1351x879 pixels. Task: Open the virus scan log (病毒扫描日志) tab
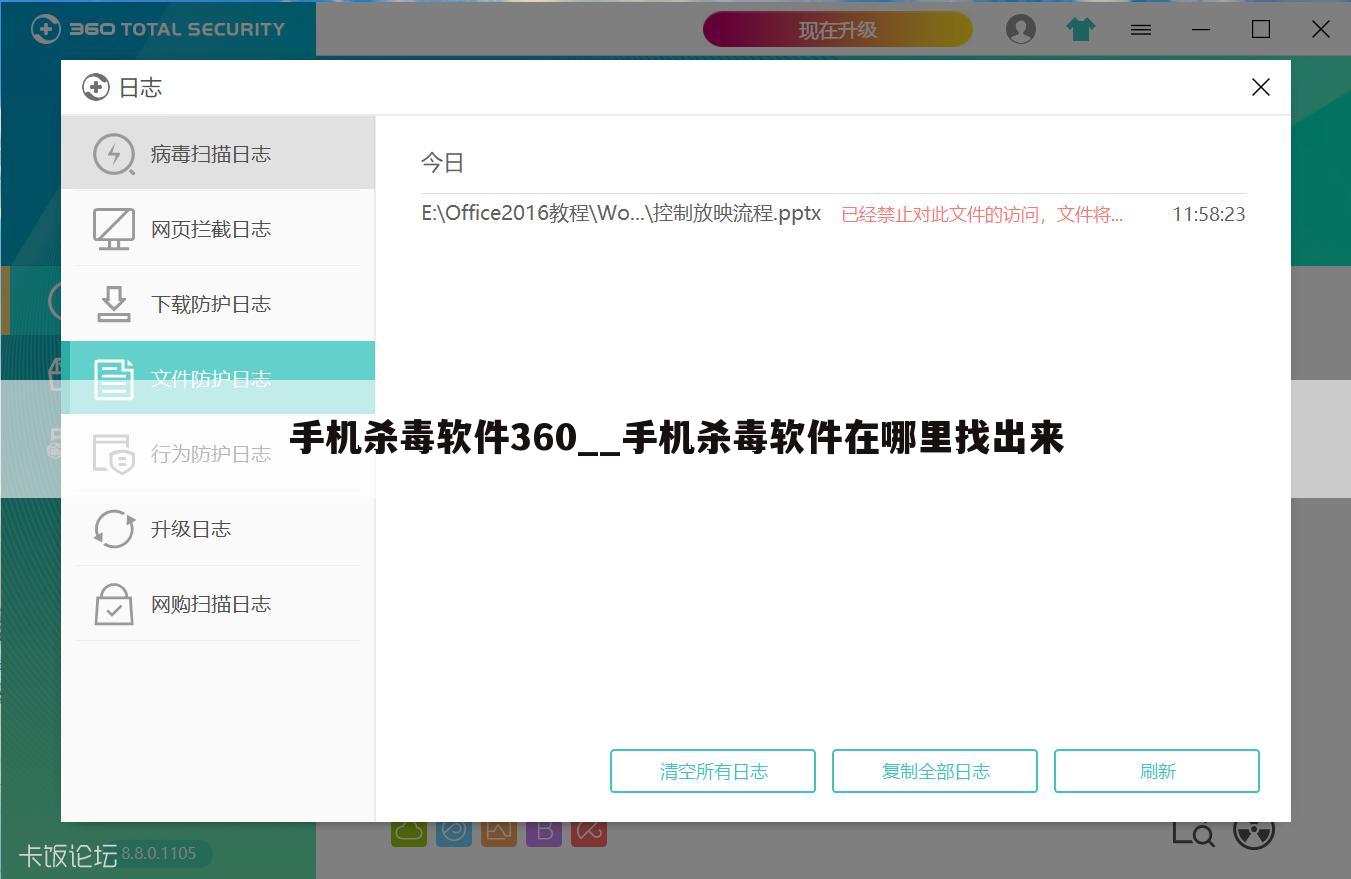(218, 153)
